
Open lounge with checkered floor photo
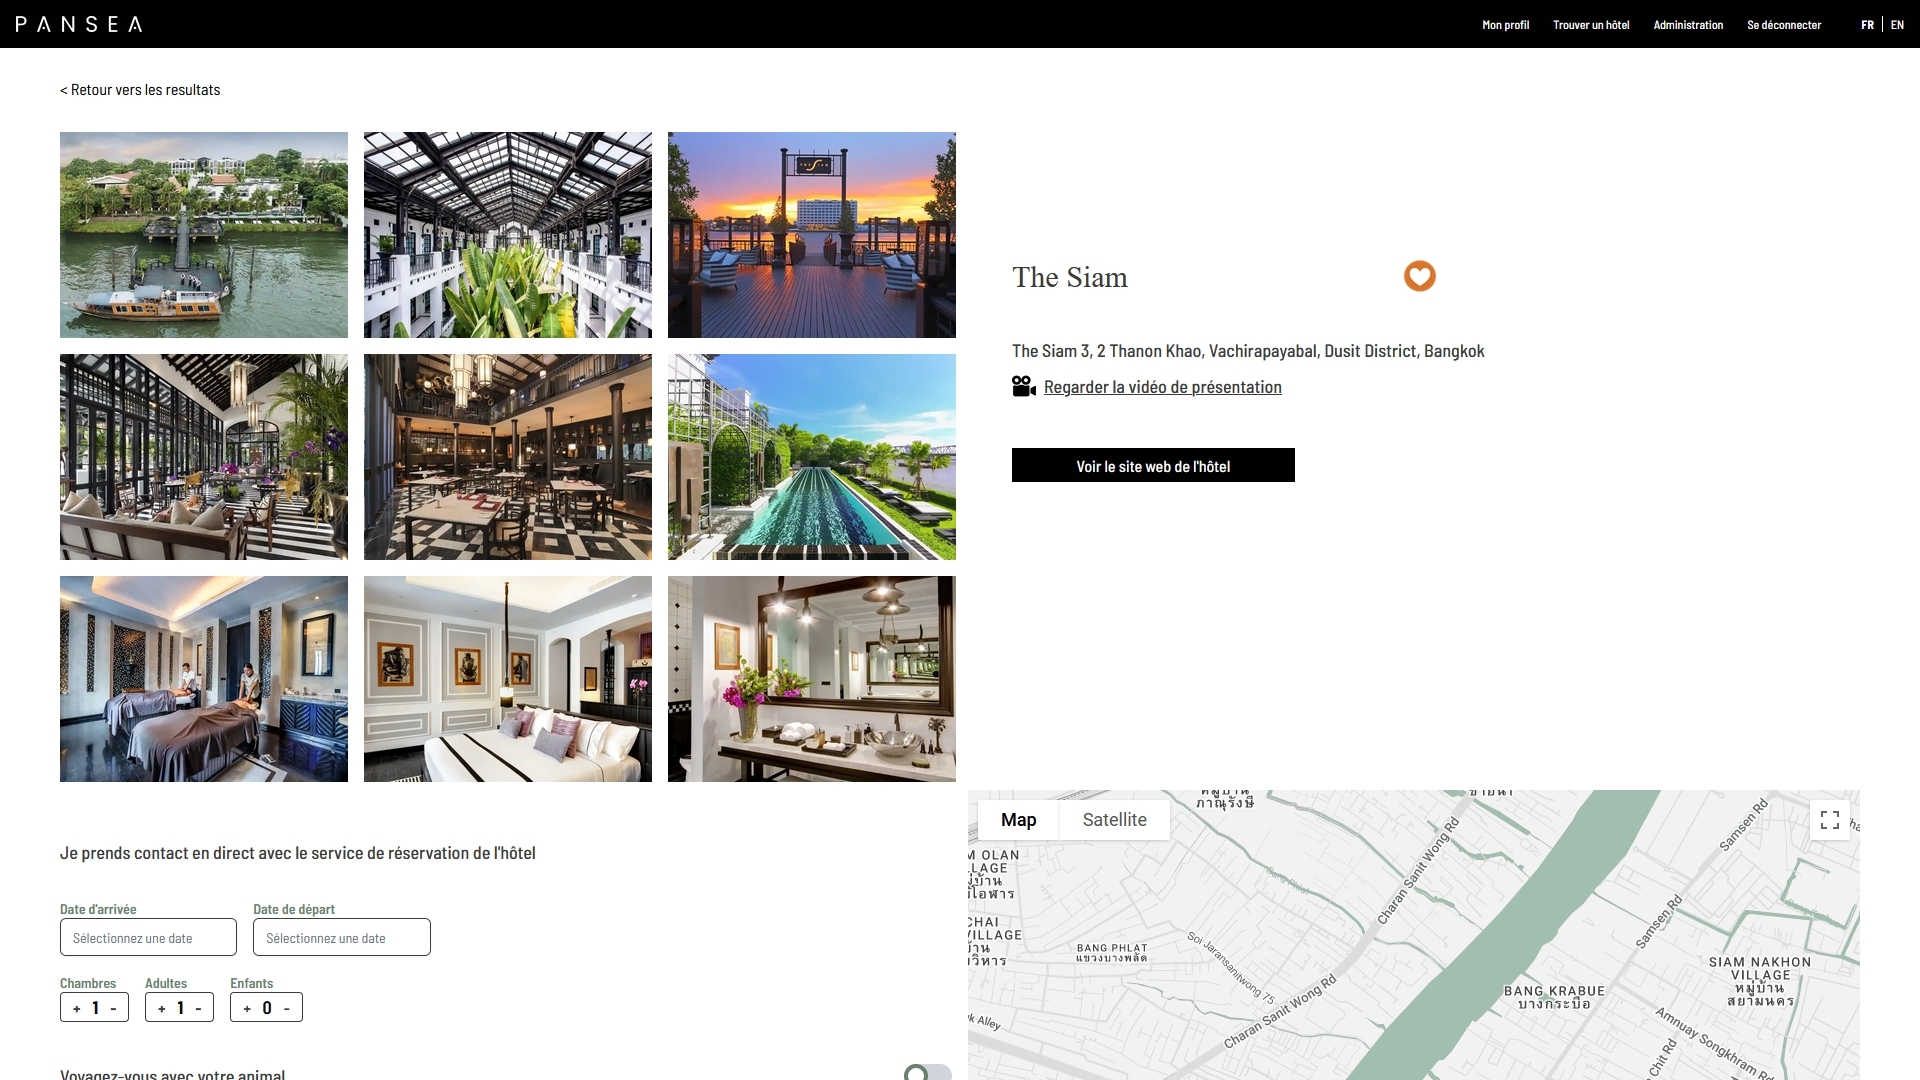click(x=204, y=457)
